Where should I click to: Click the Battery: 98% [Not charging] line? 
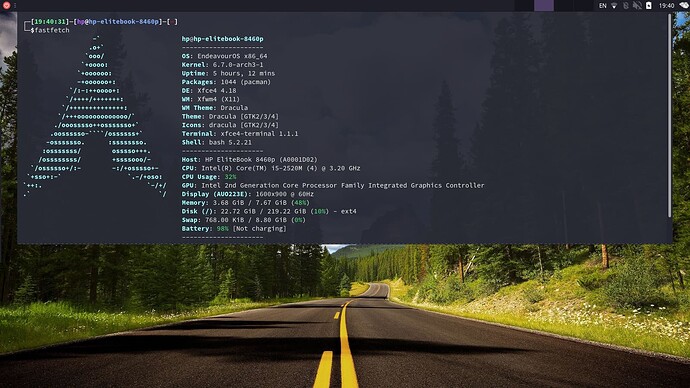point(234,229)
